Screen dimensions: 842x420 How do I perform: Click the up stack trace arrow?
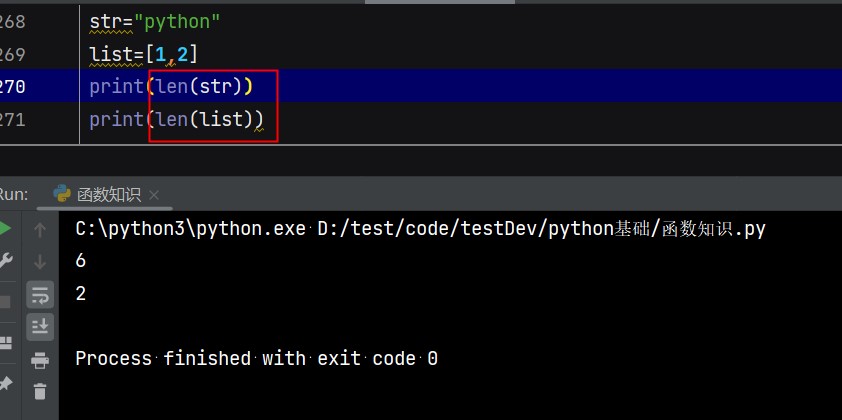(x=40, y=230)
